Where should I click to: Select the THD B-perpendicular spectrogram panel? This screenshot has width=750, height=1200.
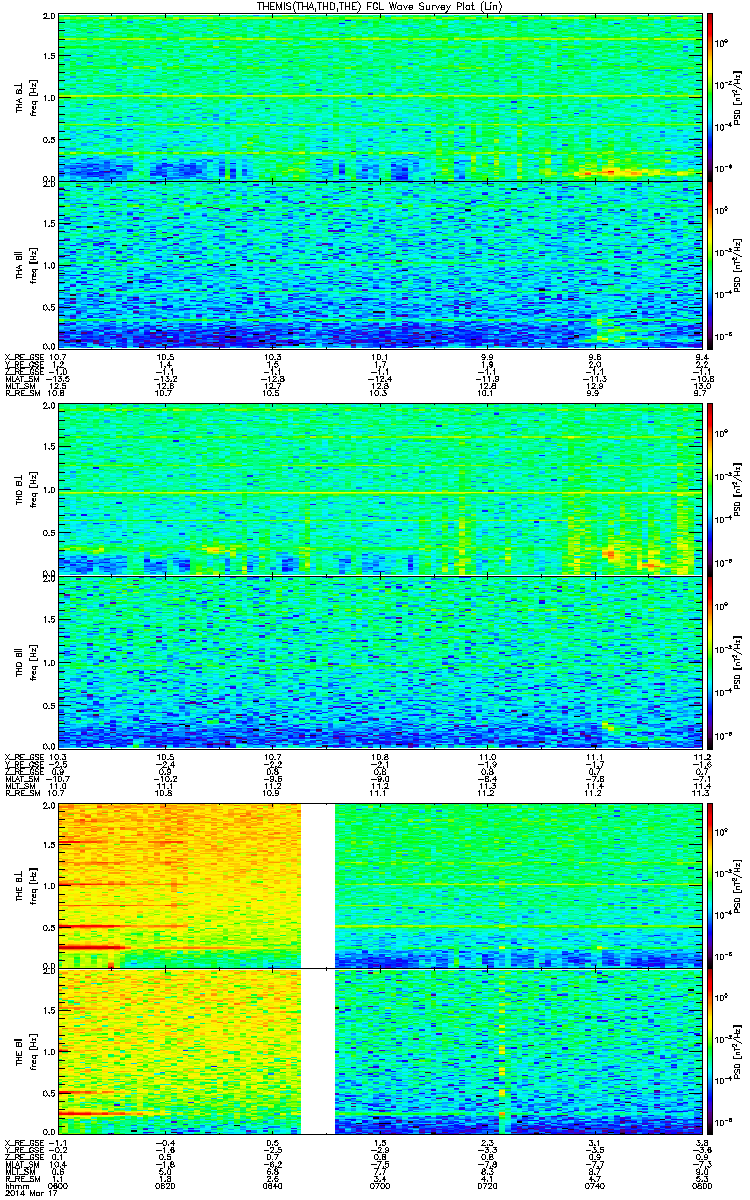[x=381, y=490]
